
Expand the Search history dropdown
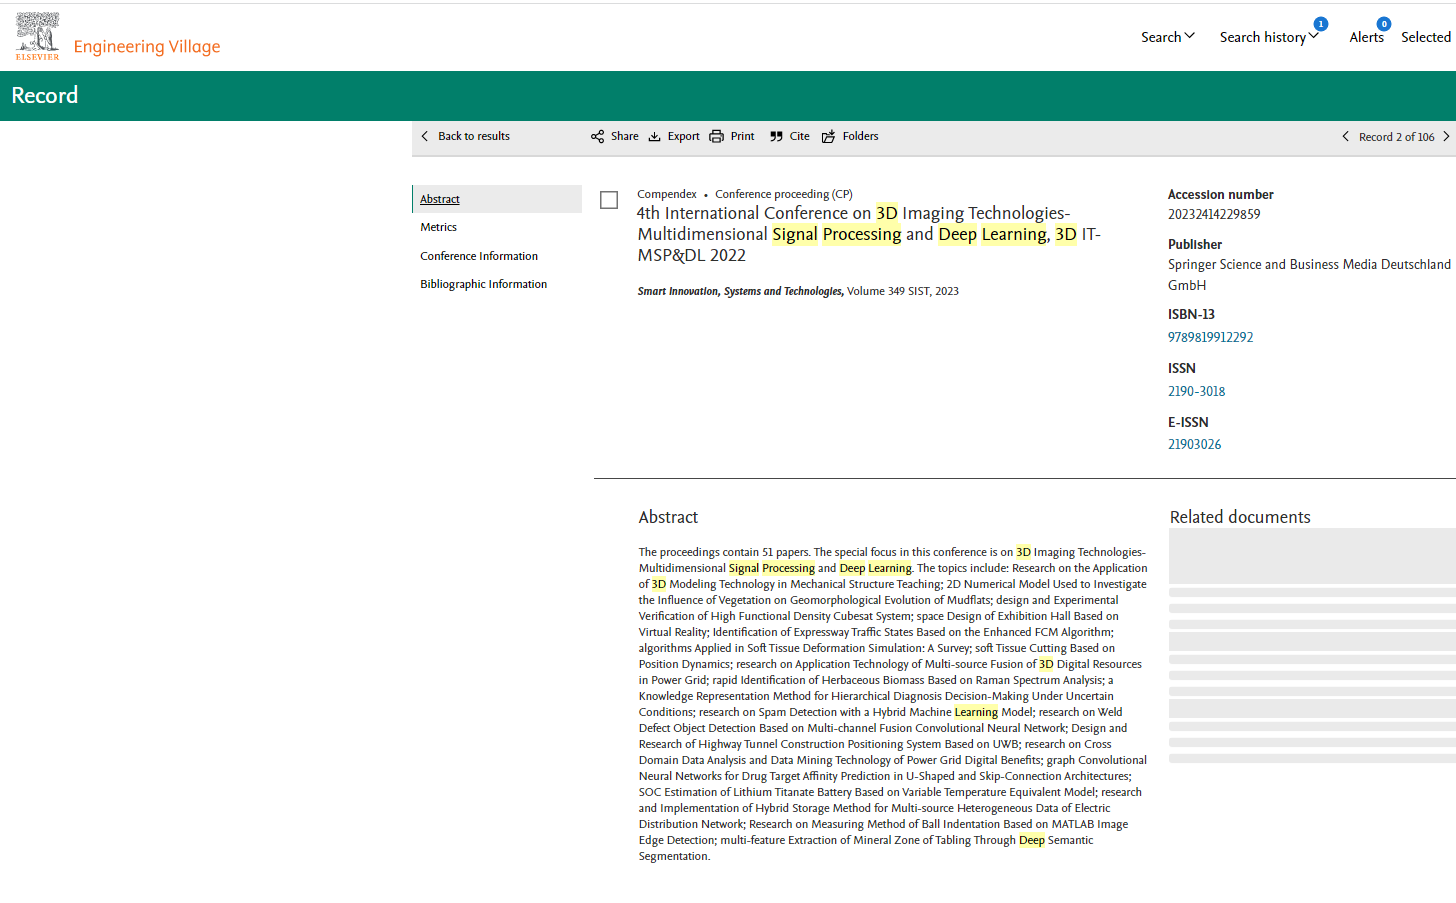(1269, 37)
